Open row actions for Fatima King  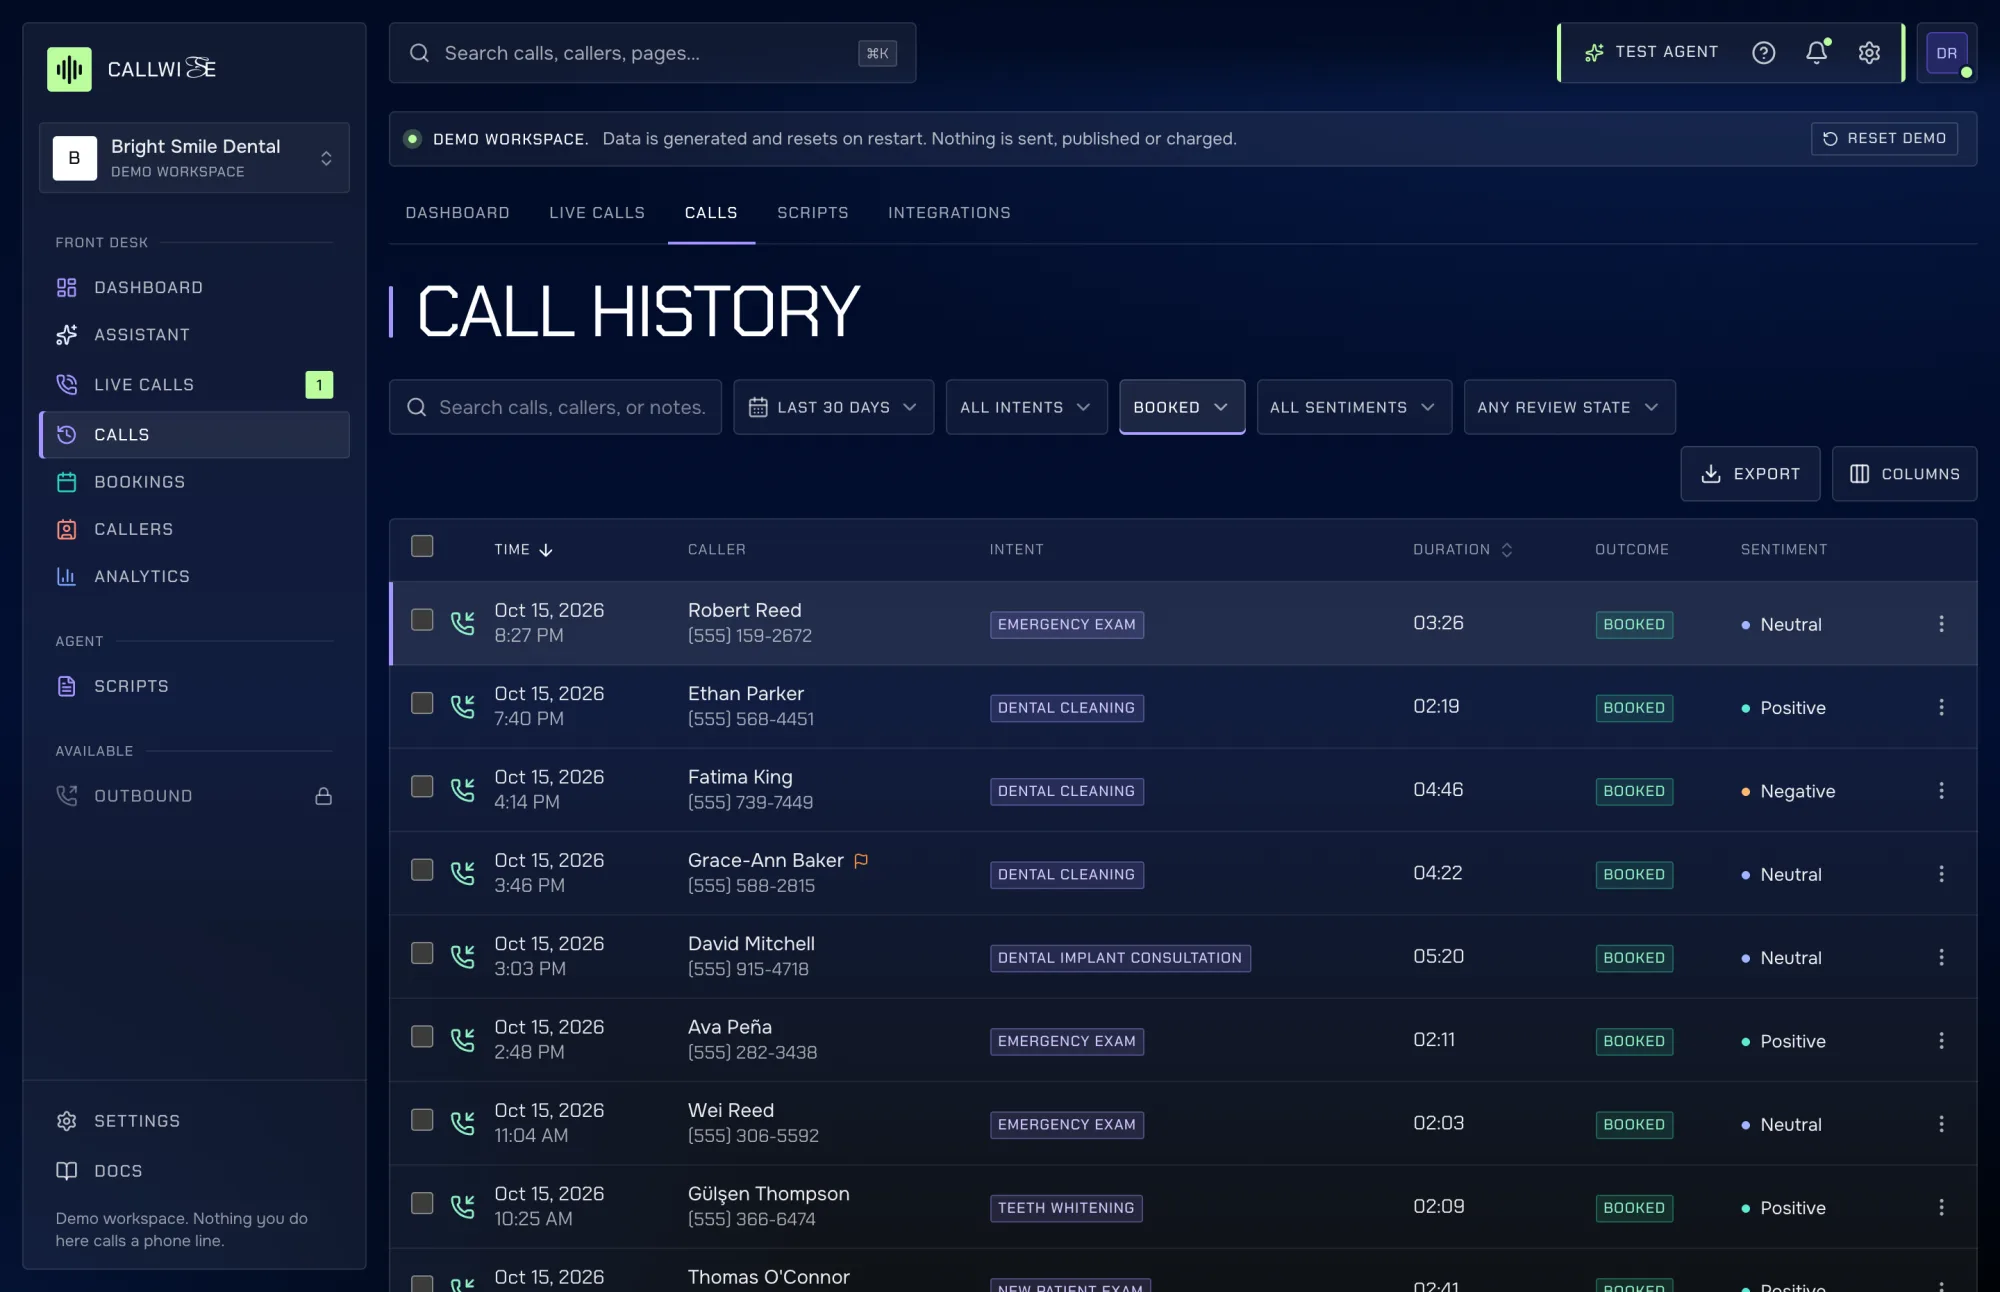1941,791
